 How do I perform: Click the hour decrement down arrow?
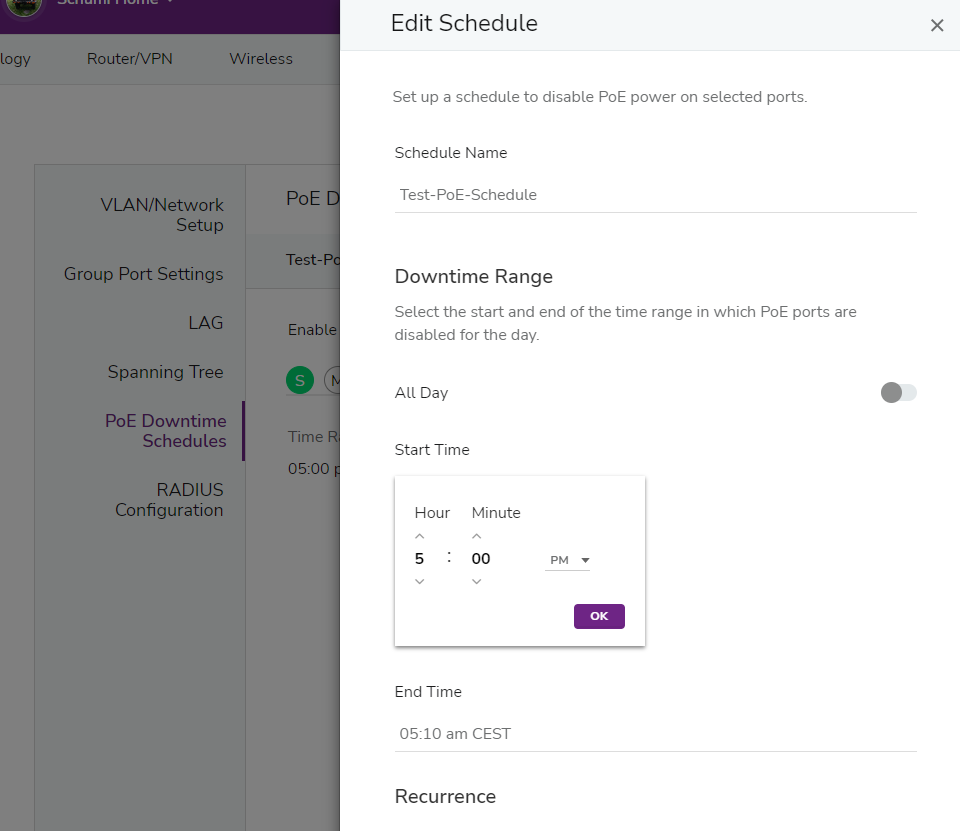tap(419, 581)
